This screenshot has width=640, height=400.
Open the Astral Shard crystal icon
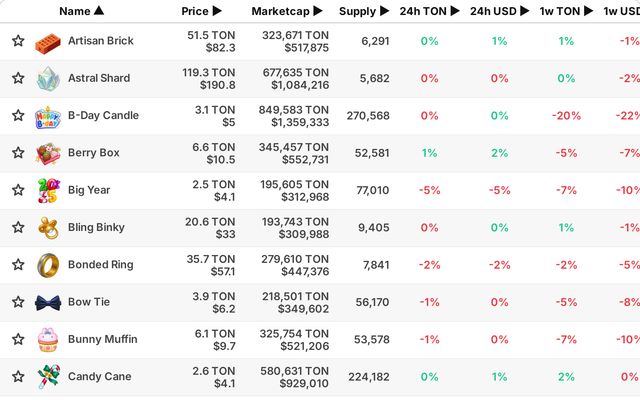48,78
